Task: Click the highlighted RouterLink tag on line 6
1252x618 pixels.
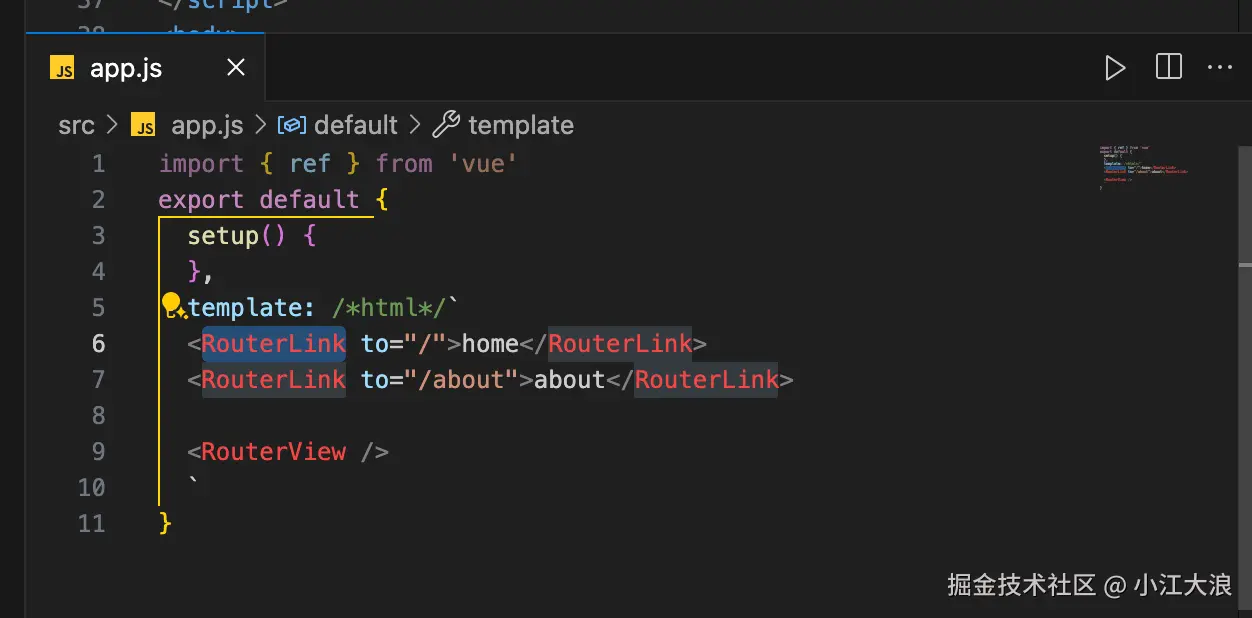Action: pyautogui.click(x=273, y=344)
